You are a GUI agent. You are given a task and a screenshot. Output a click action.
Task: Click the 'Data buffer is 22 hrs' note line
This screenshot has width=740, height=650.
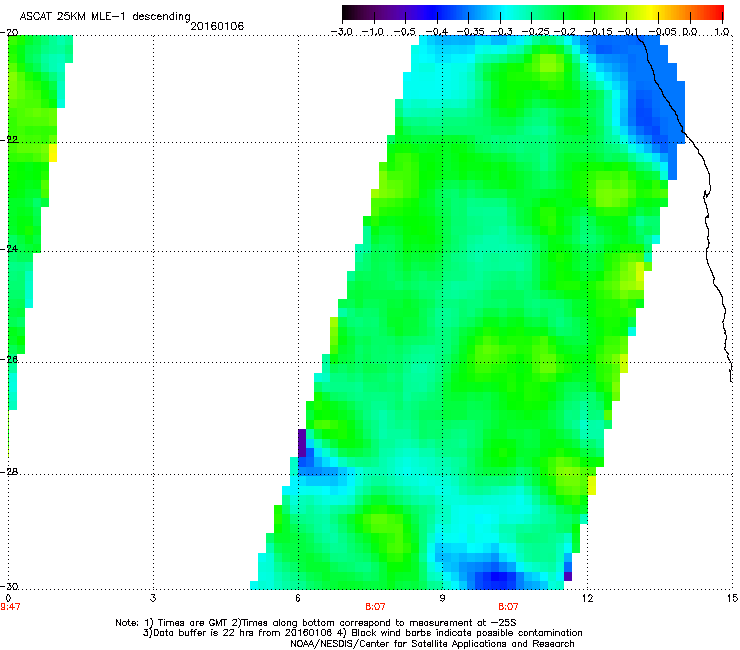tap(362, 633)
